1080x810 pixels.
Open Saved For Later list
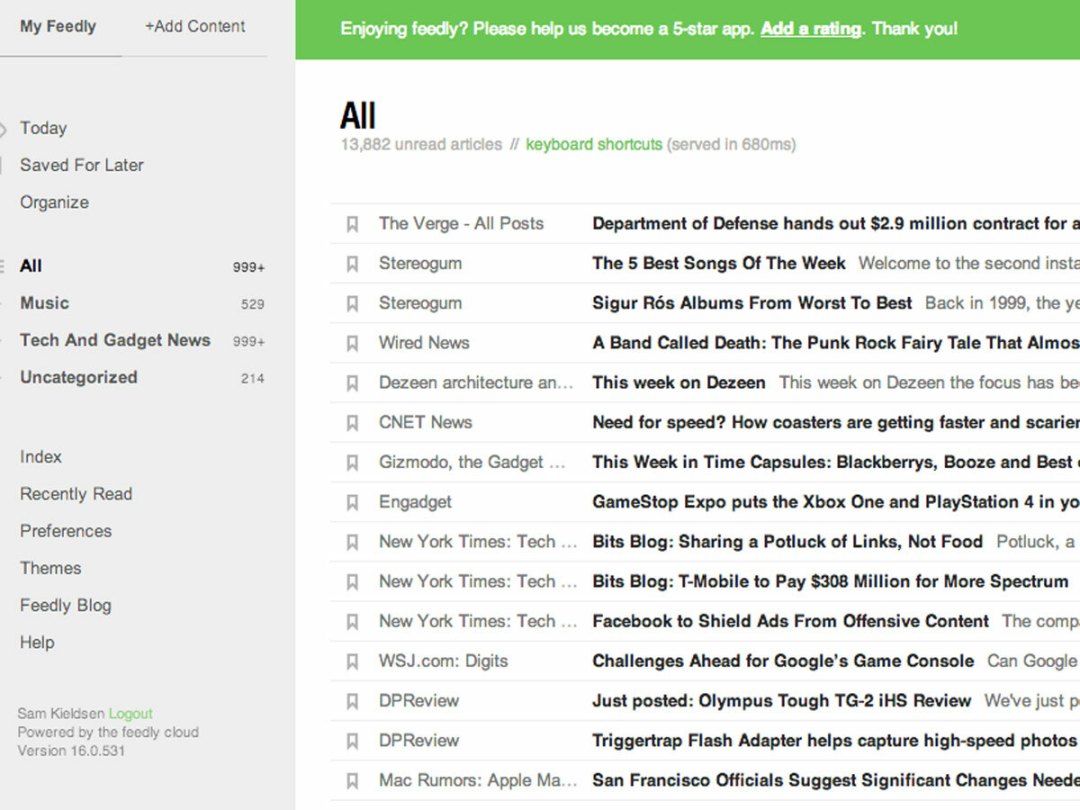point(81,165)
